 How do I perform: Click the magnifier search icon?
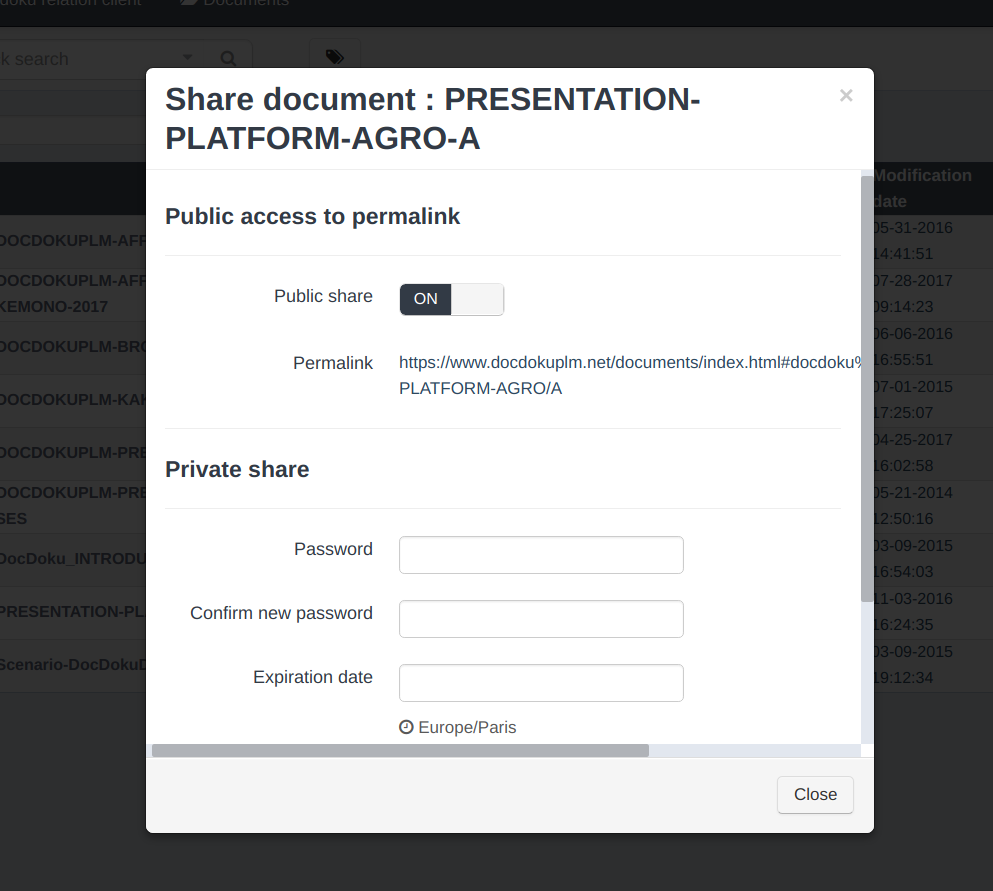pyautogui.click(x=229, y=59)
